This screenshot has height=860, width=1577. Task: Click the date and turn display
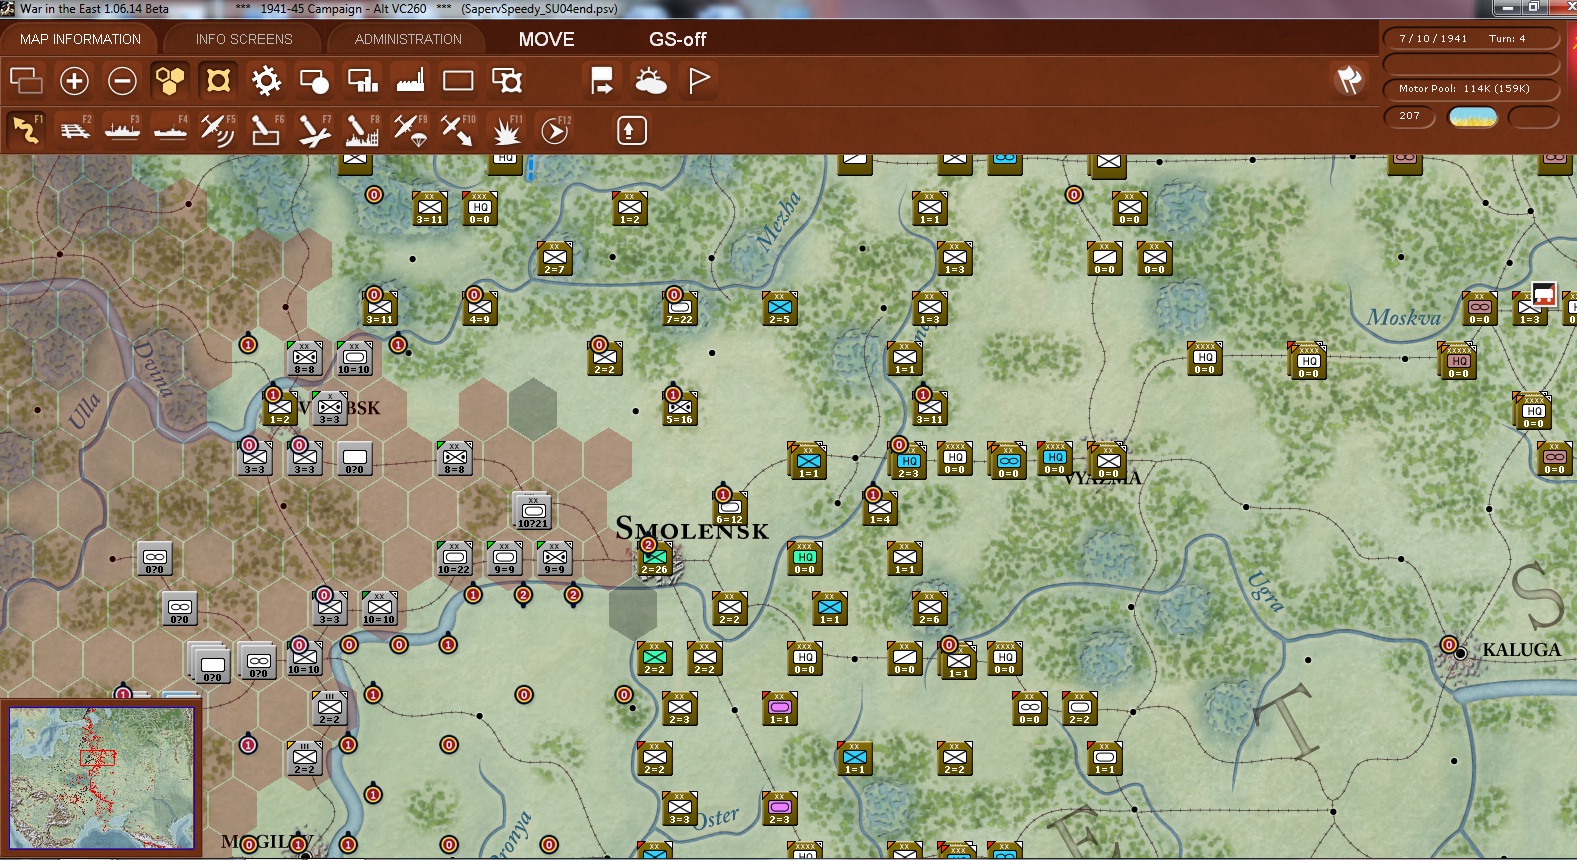coord(1471,39)
